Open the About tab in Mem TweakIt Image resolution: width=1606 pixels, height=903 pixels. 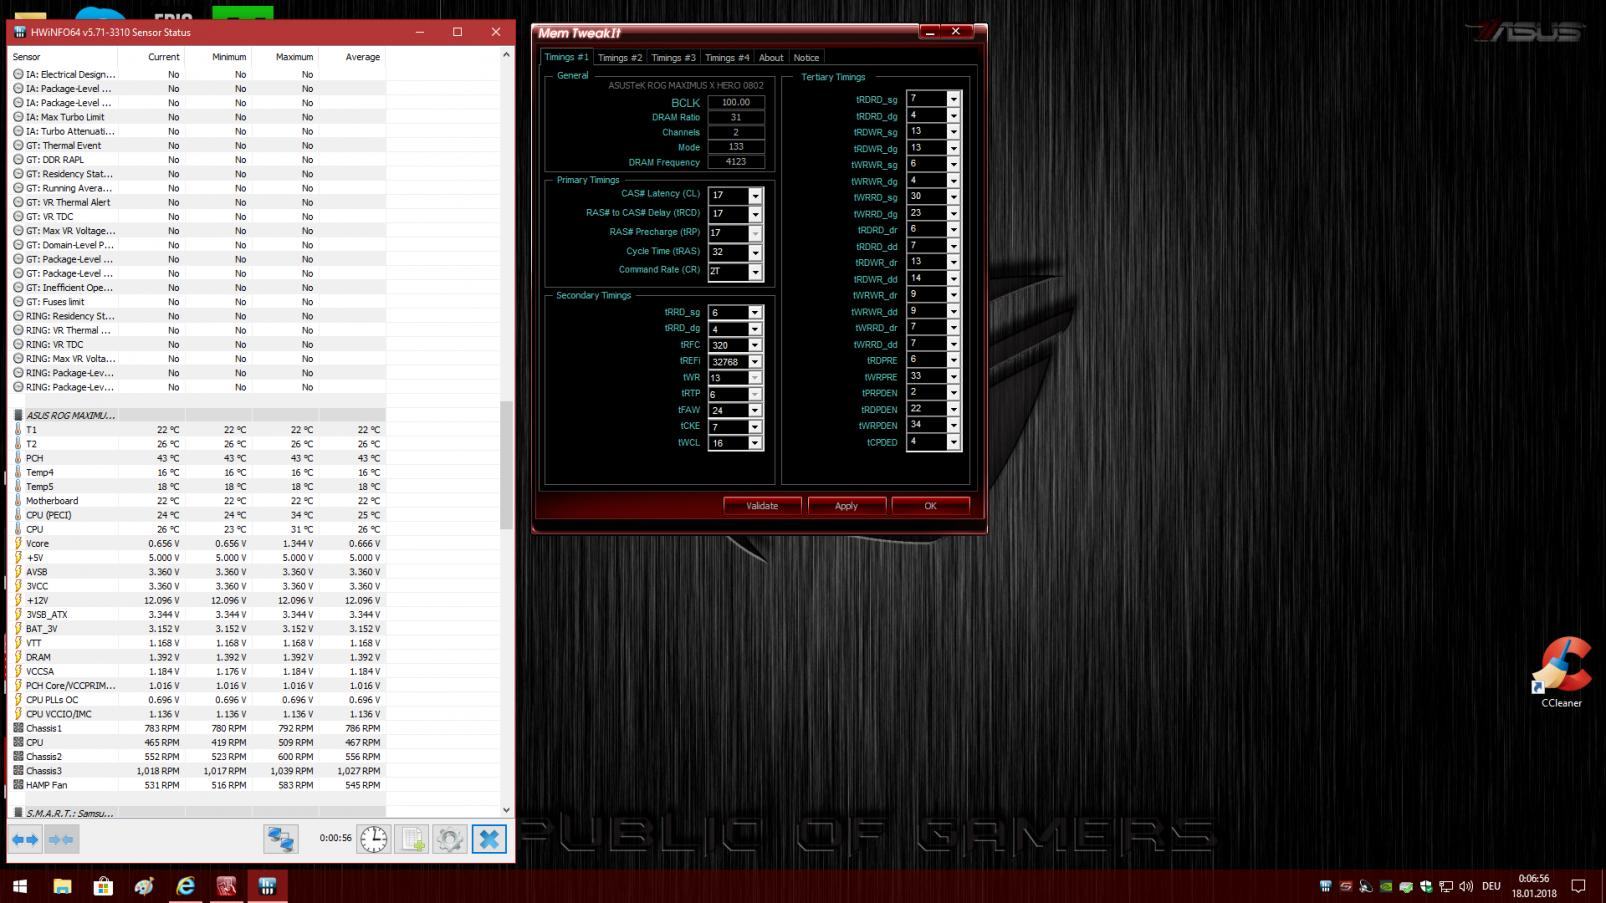tap(771, 58)
